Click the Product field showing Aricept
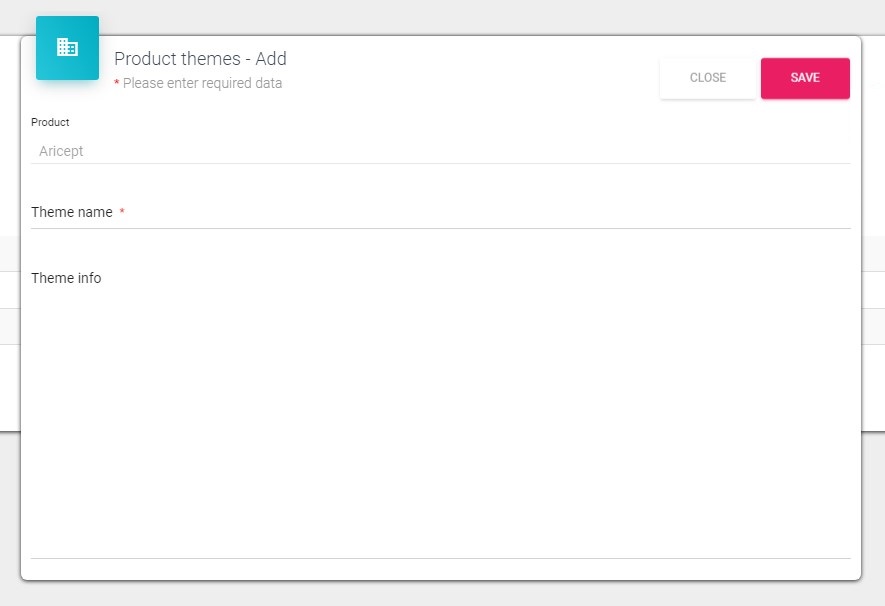Screen dimensions: 885x606 click(x=440, y=151)
